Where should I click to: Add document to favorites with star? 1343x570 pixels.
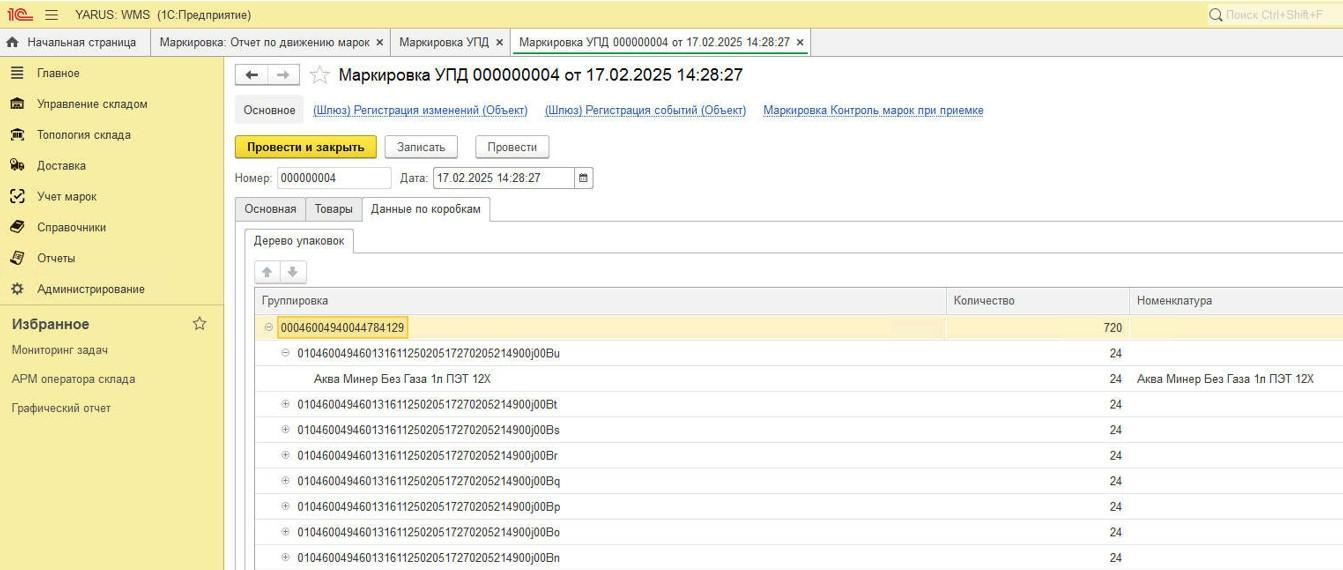[319, 75]
